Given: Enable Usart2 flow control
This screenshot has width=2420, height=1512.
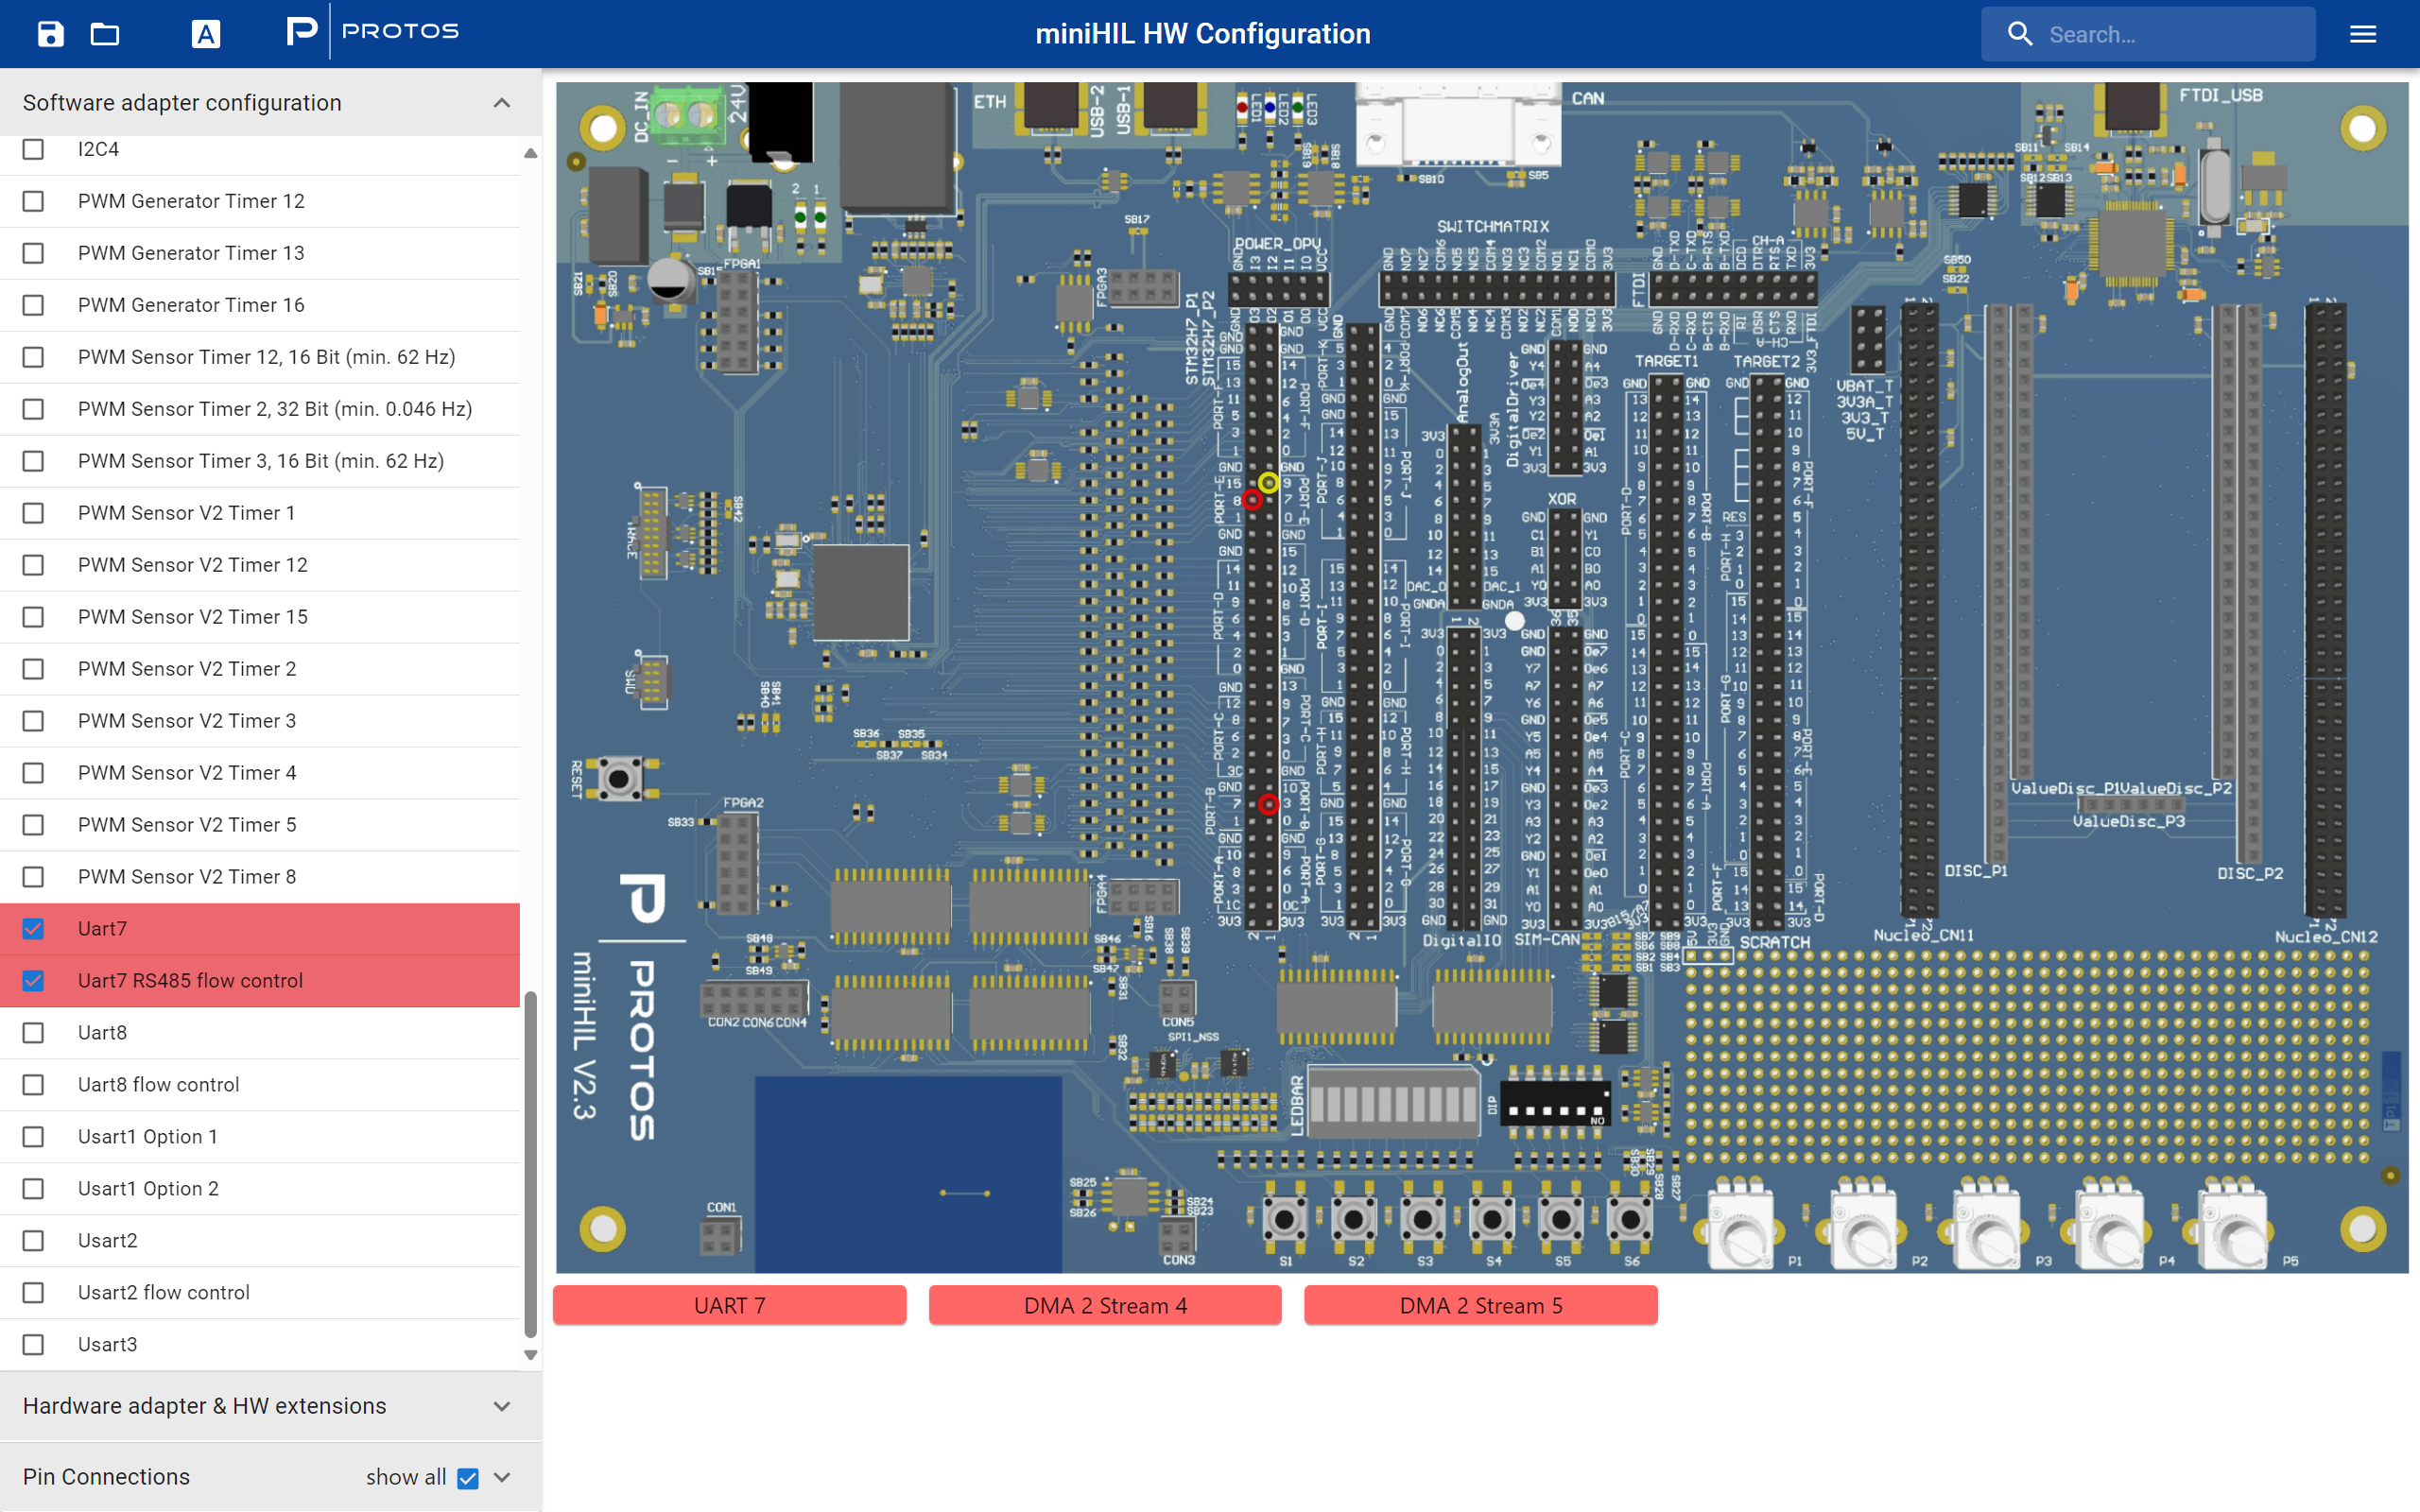Looking at the screenshot, I should coord(33,1293).
